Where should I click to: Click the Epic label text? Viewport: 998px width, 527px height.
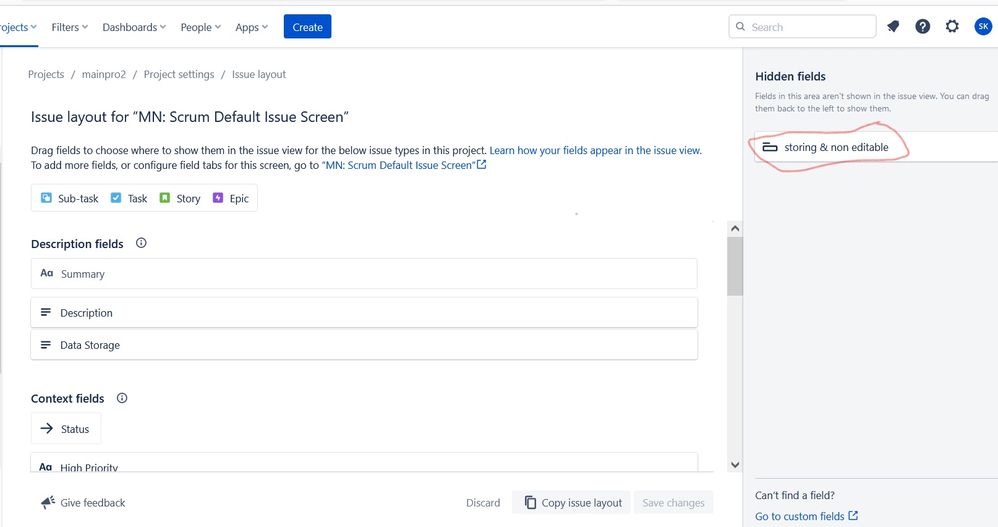239,199
